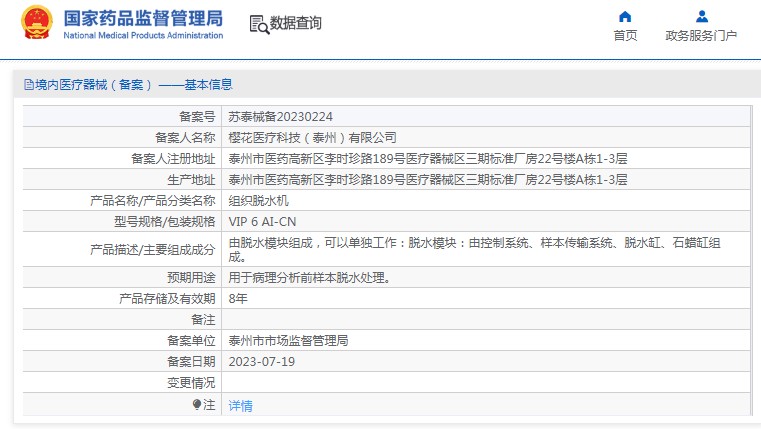Go to 首页 via its text label

(625, 36)
